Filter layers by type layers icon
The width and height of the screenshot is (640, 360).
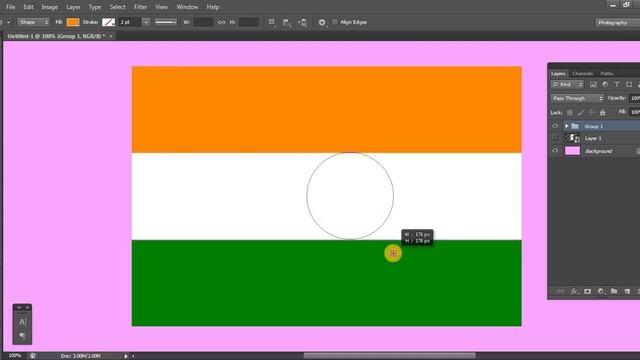coord(617,84)
